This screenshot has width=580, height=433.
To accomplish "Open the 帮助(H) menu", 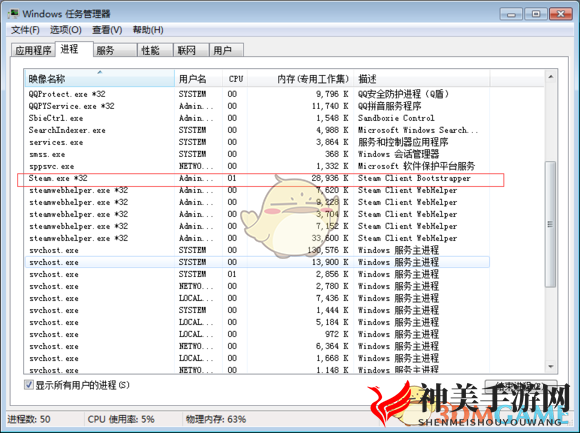I will click(x=148, y=30).
